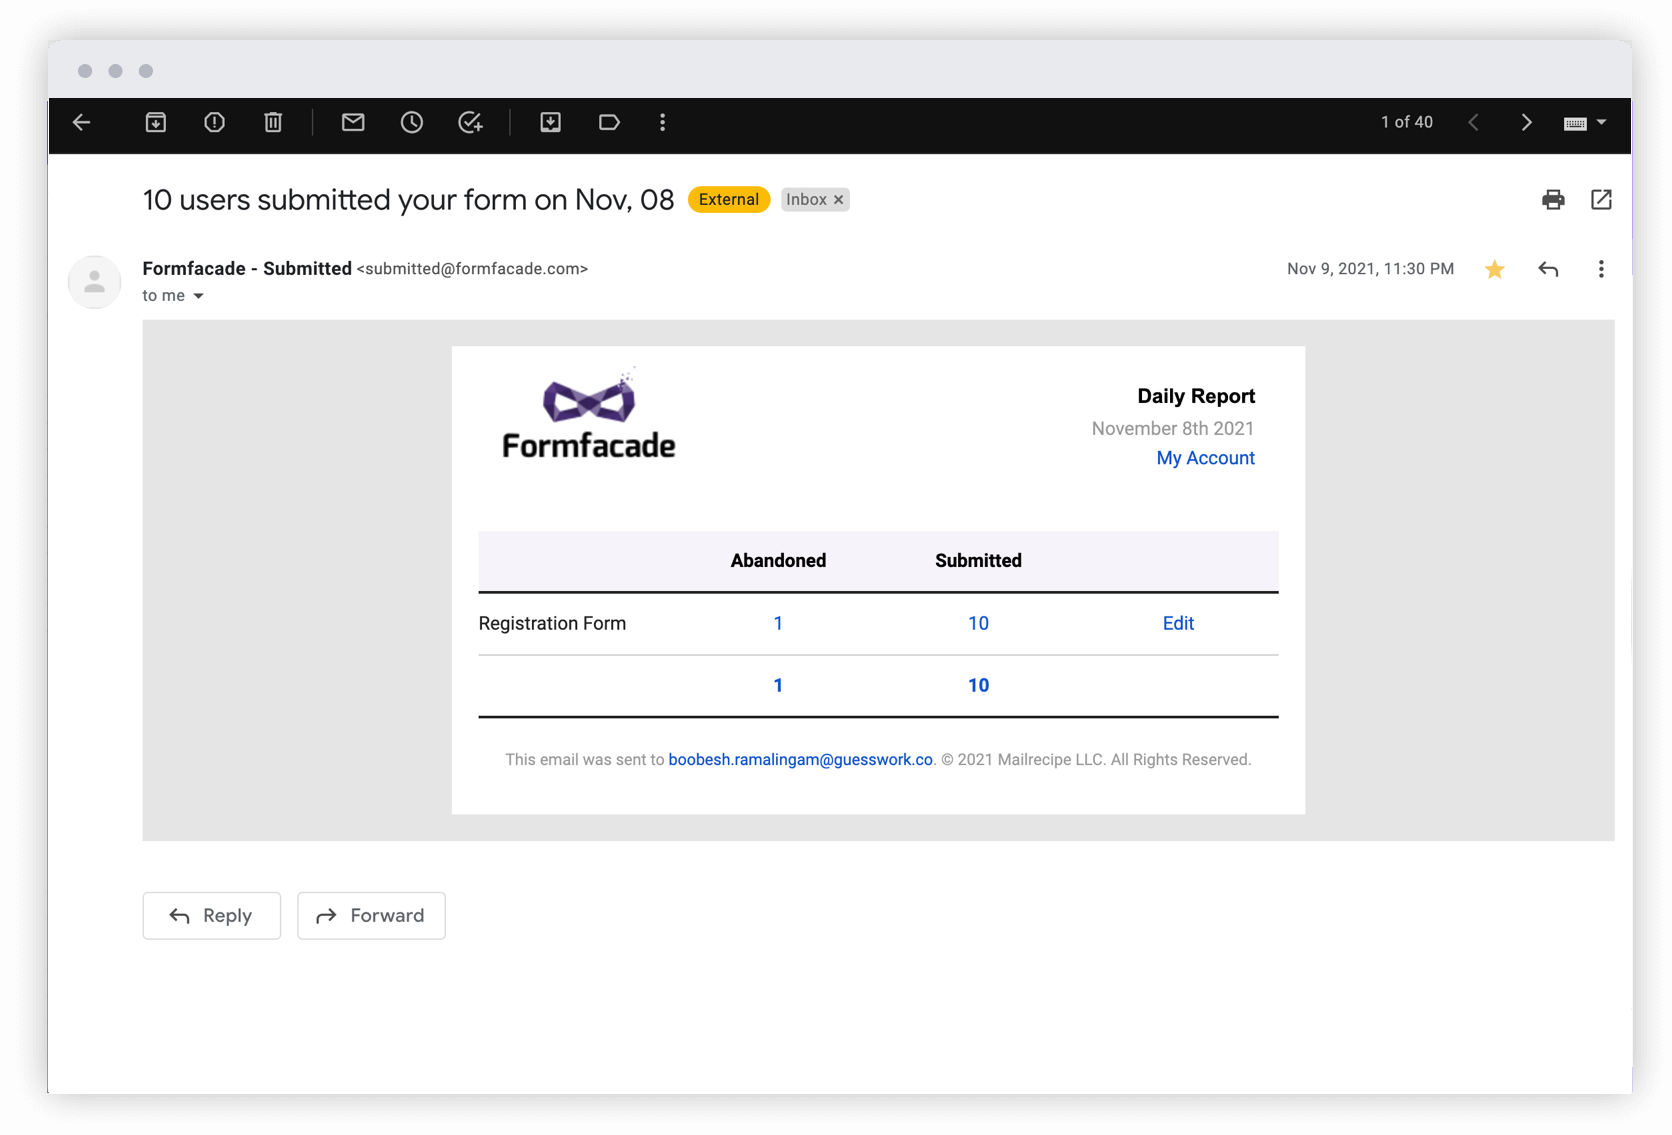The image size is (1672, 1135).
Task: Open the toolbar More menu
Action: [x=663, y=122]
